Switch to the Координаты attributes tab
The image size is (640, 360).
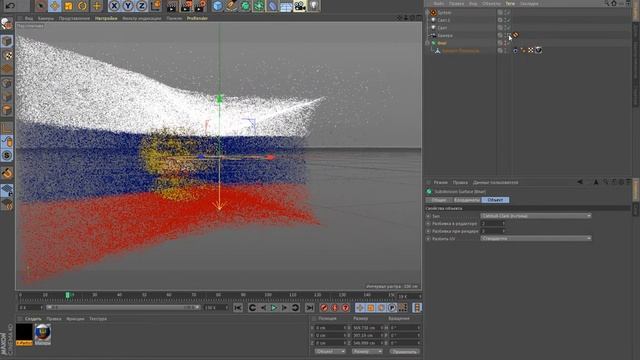(x=467, y=200)
